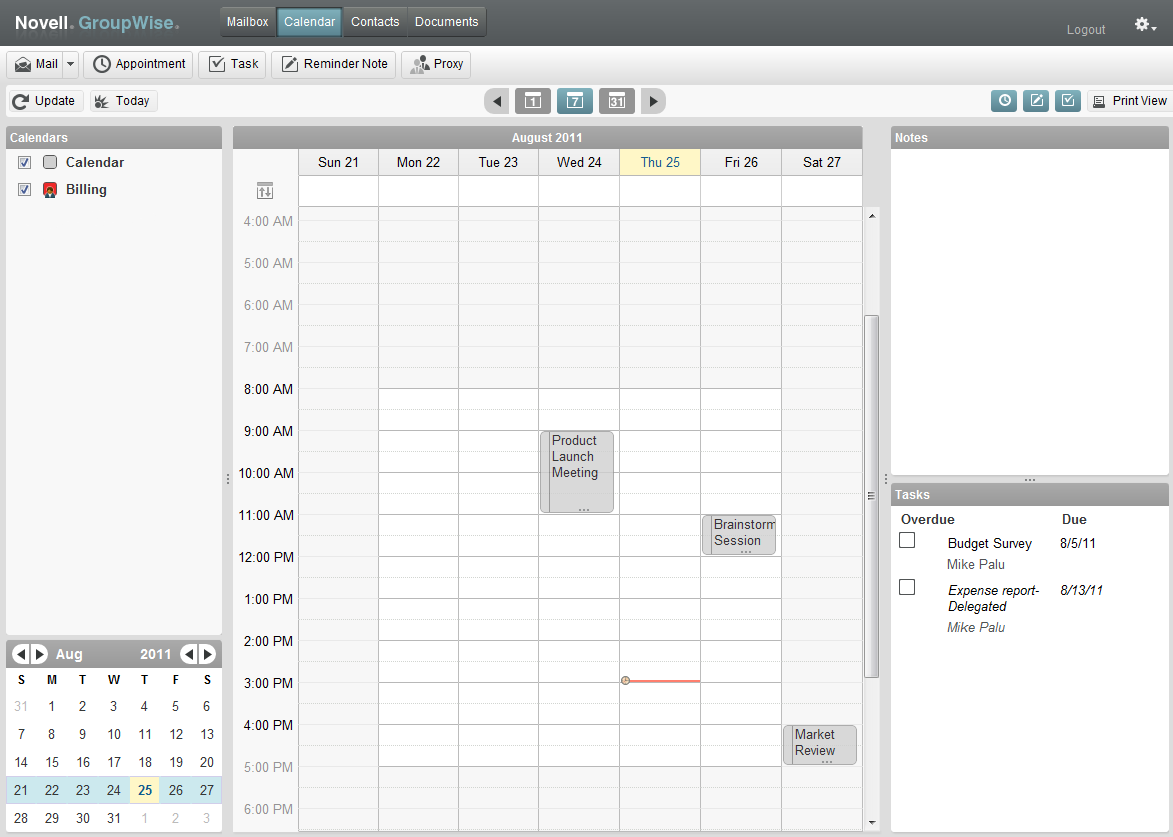Switch to the Mailbox tab
This screenshot has width=1173, height=837.
click(x=247, y=20)
